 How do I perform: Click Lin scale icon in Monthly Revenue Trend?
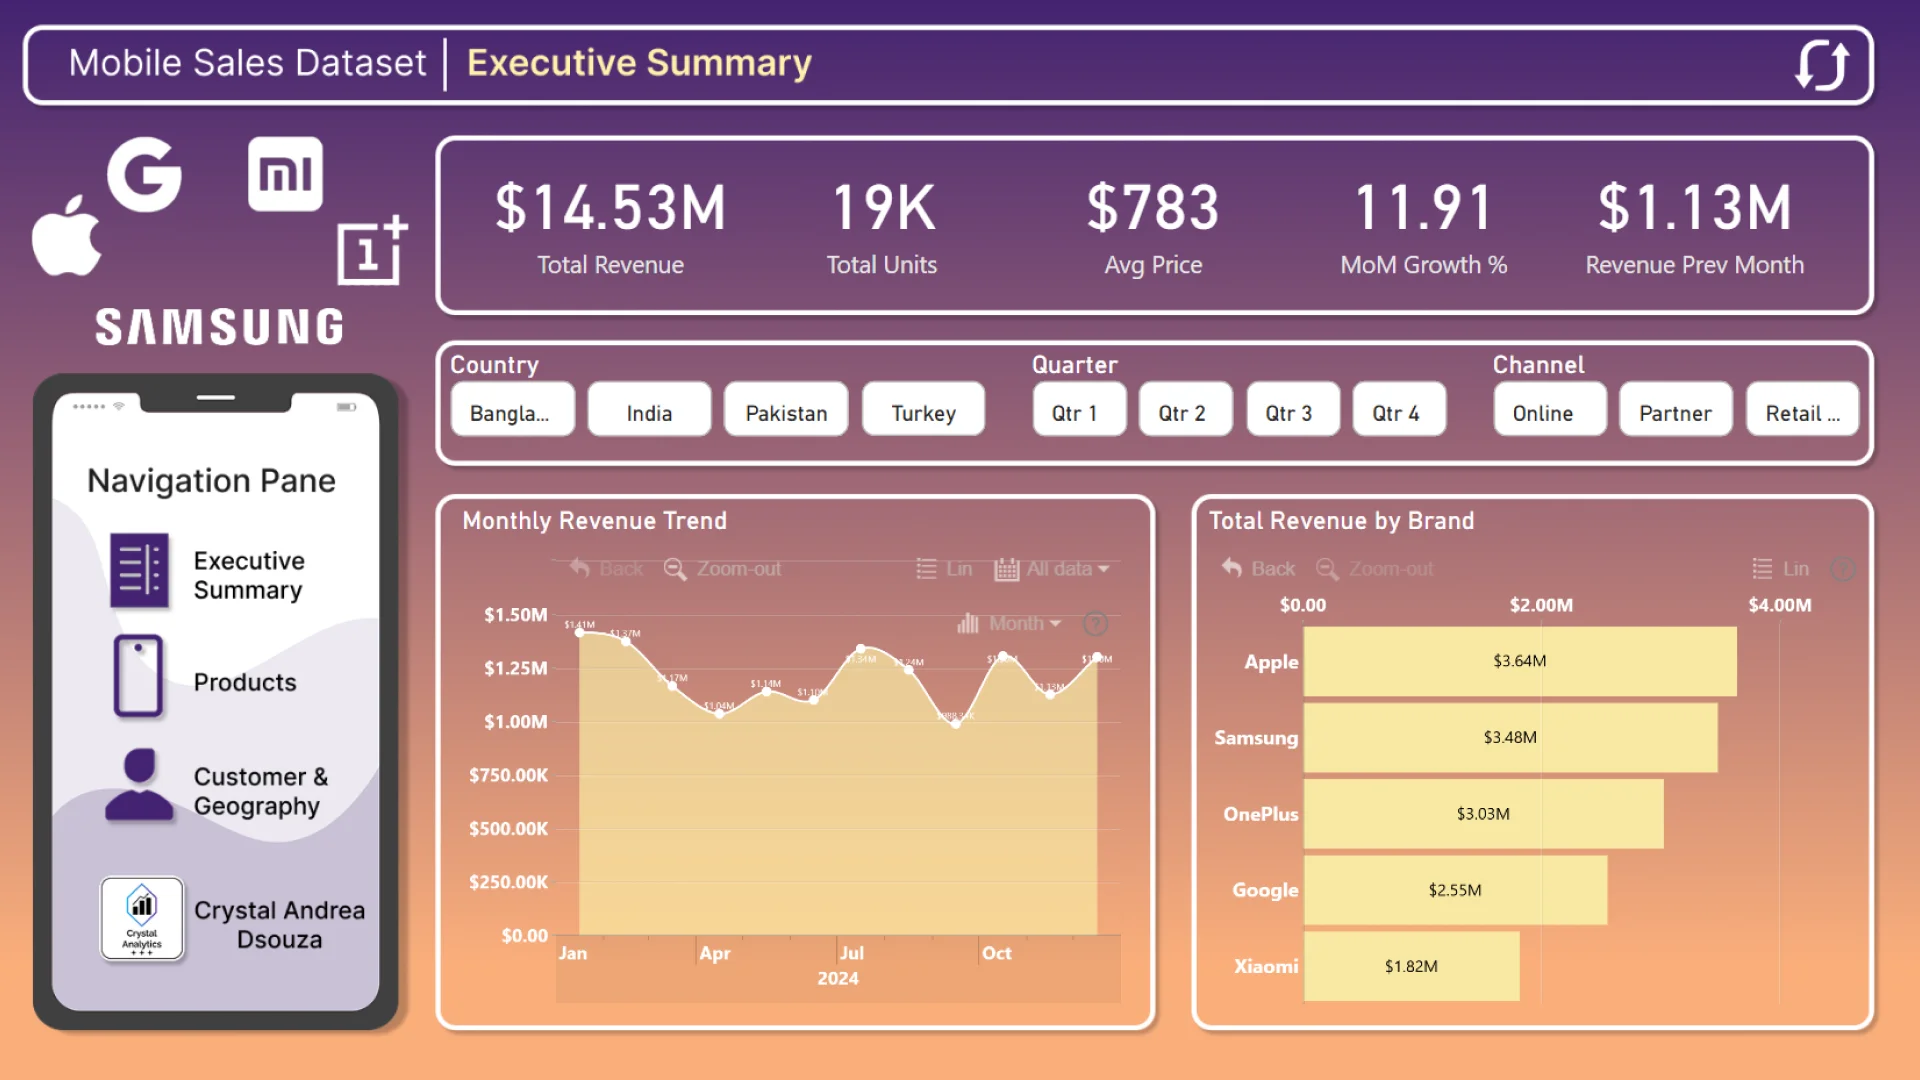click(926, 569)
